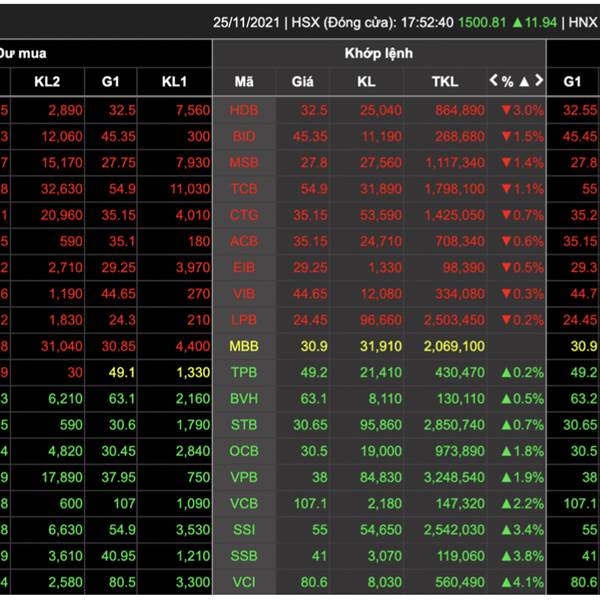The image size is (600, 600).
Task: Open stock ticker CTG
Action: point(244,215)
